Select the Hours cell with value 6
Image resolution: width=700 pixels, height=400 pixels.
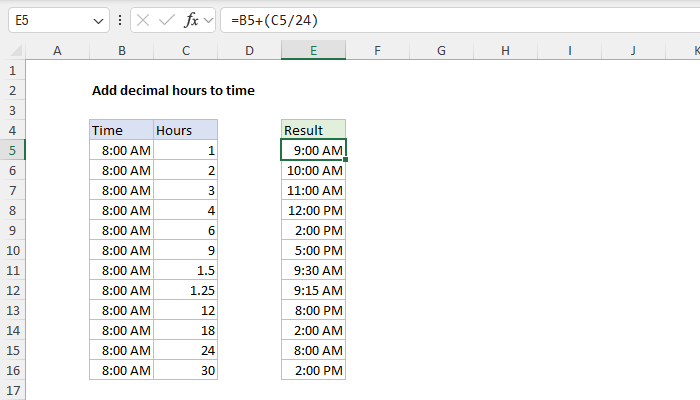[186, 230]
